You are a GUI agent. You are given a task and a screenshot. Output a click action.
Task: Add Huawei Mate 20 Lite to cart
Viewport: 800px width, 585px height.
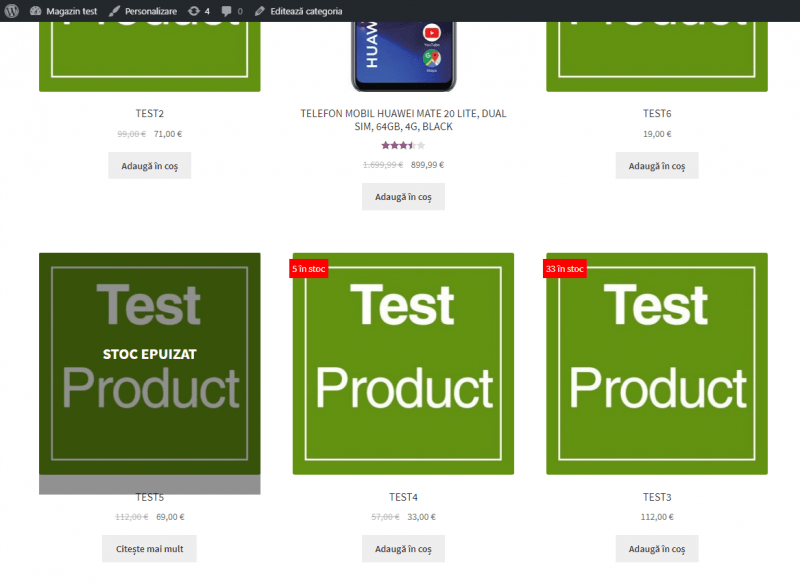pos(403,197)
